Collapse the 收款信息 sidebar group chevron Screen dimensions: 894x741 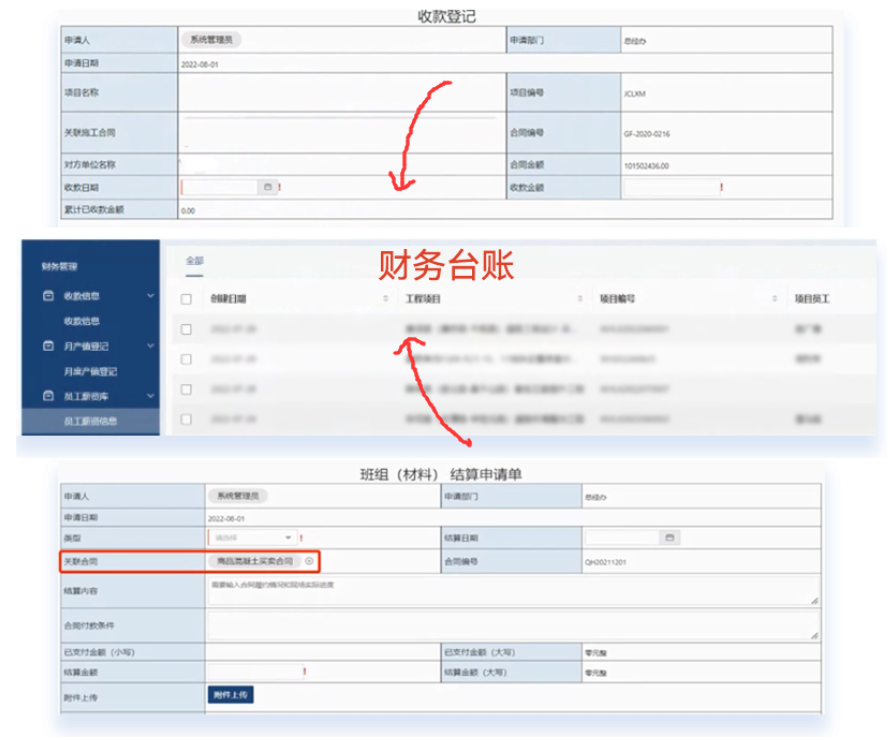(x=151, y=296)
